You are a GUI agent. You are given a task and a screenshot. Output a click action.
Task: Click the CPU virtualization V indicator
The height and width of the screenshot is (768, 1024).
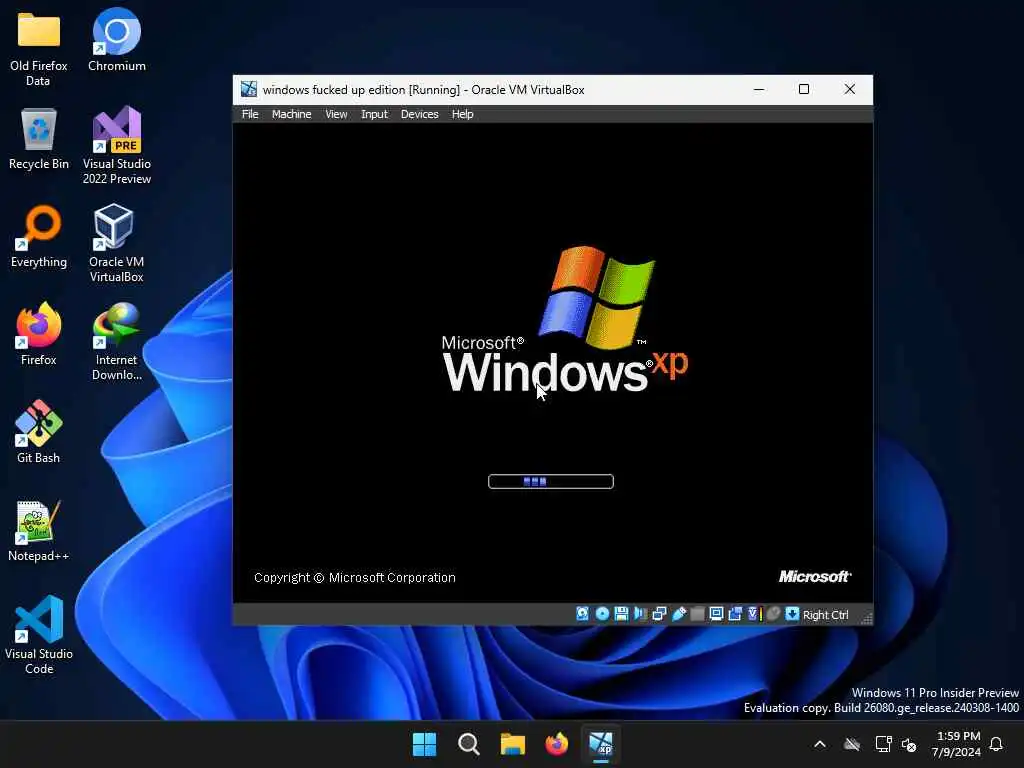(754, 614)
